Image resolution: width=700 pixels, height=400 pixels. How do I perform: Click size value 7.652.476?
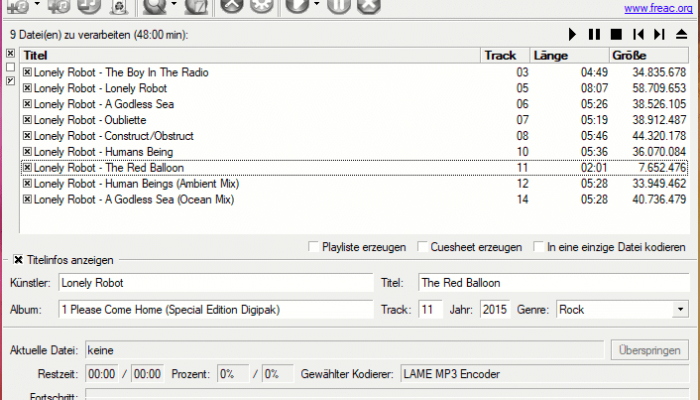tap(662, 167)
